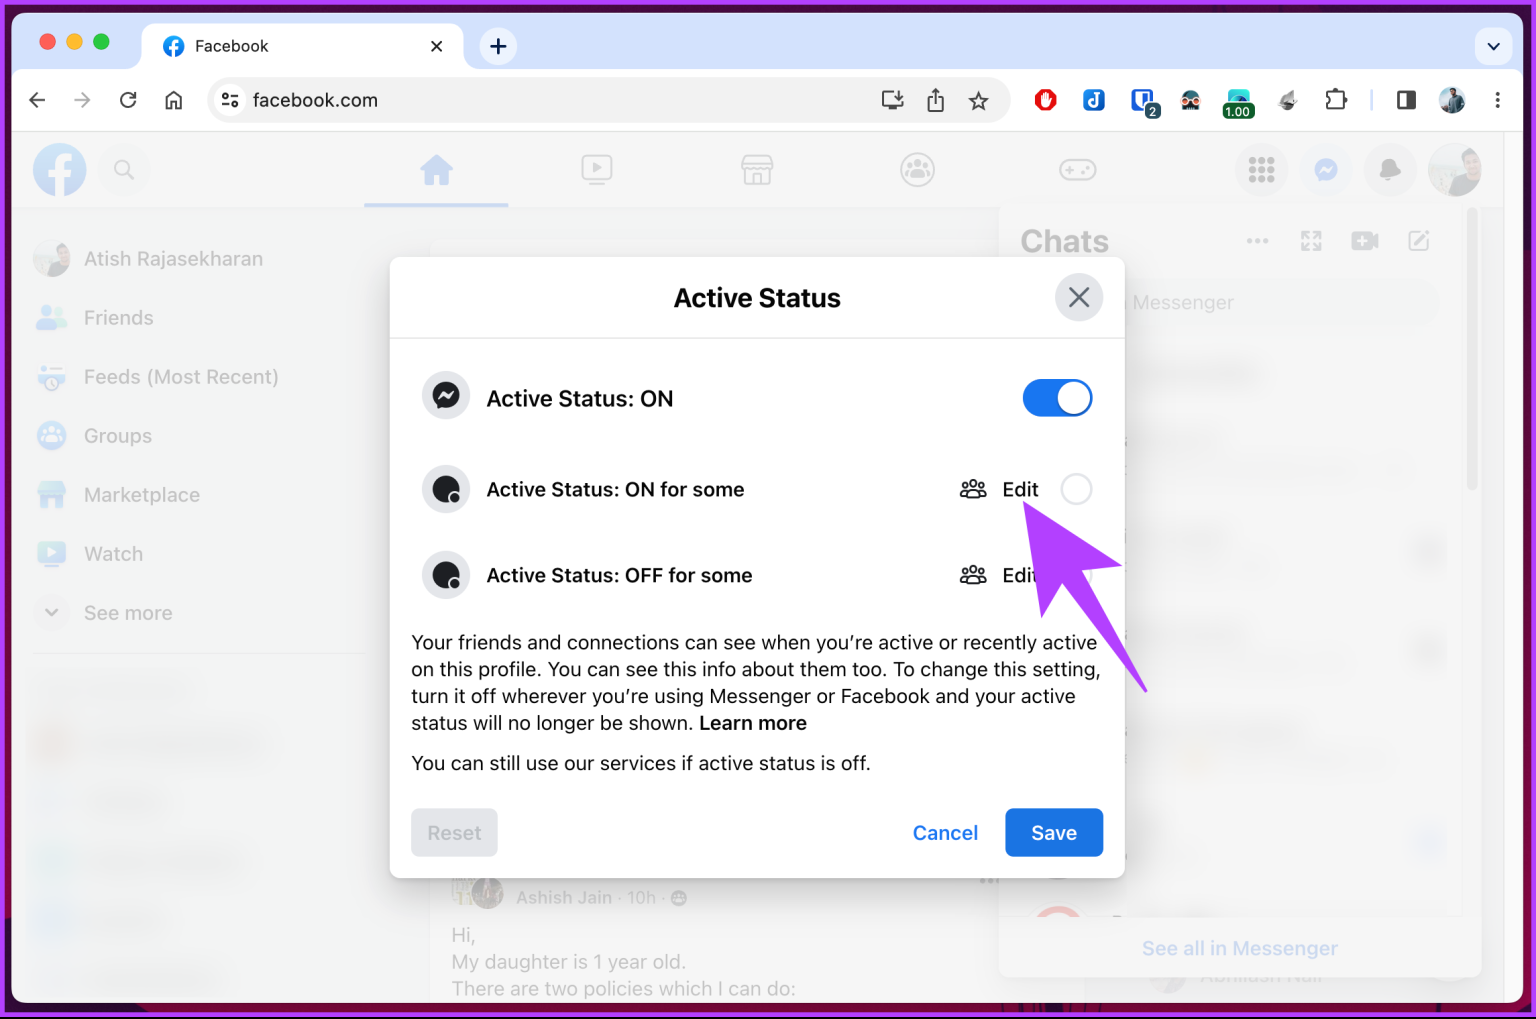Open the Chats options three-dot menu
The width and height of the screenshot is (1536, 1019).
1257,241
